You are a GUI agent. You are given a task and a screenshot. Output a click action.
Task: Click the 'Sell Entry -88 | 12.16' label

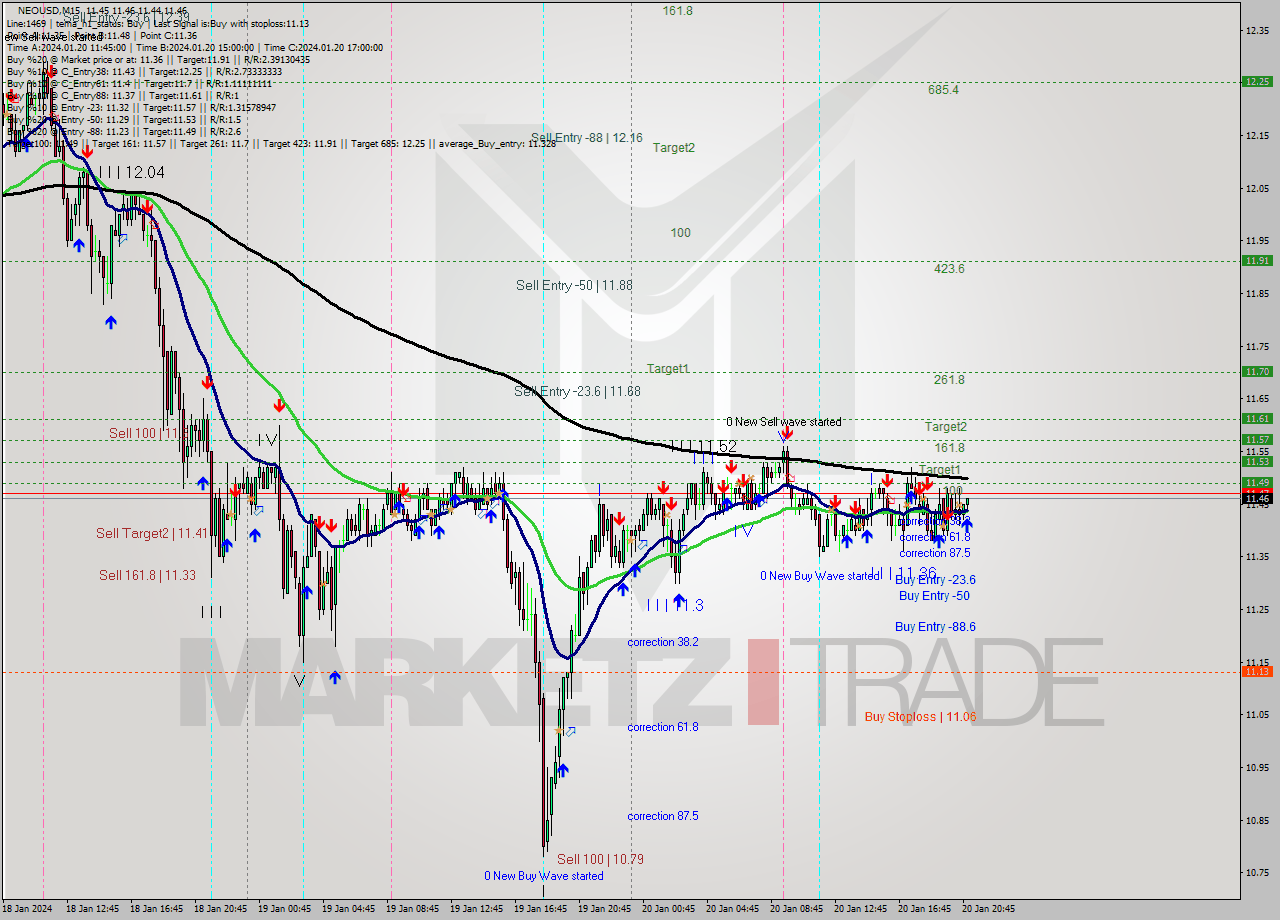(x=587, y=138)
